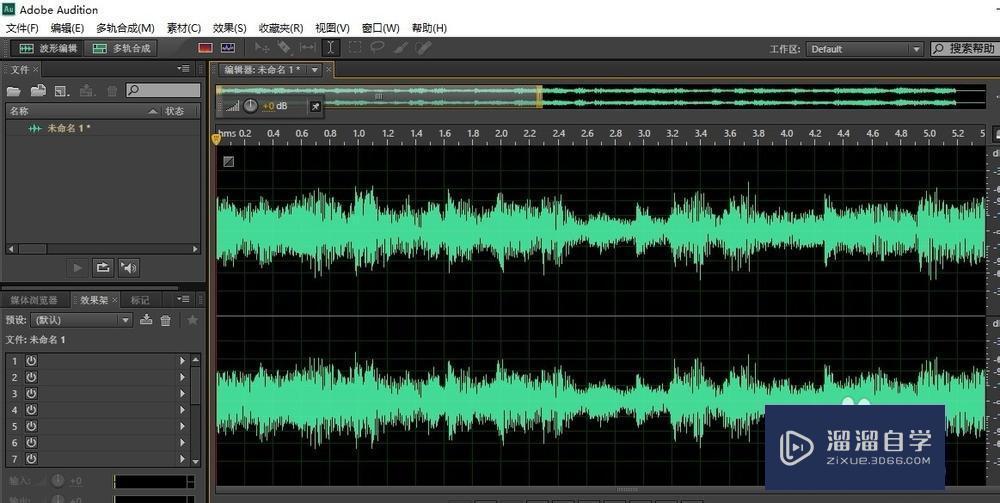Select the Time Selection I-beam tool
Image resolution: width=1000 pixels, height=503 pixels.
coord(330,48)
